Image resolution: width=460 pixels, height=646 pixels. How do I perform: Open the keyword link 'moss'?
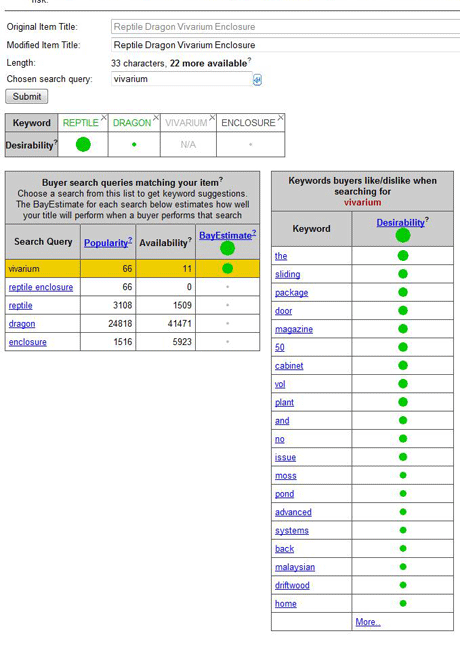286,475
